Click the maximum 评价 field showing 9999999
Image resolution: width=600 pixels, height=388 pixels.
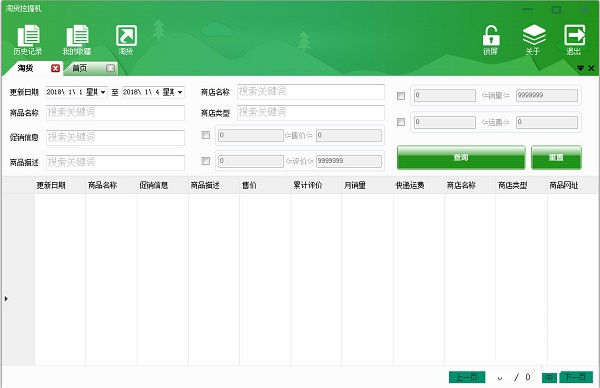point(349,161)
